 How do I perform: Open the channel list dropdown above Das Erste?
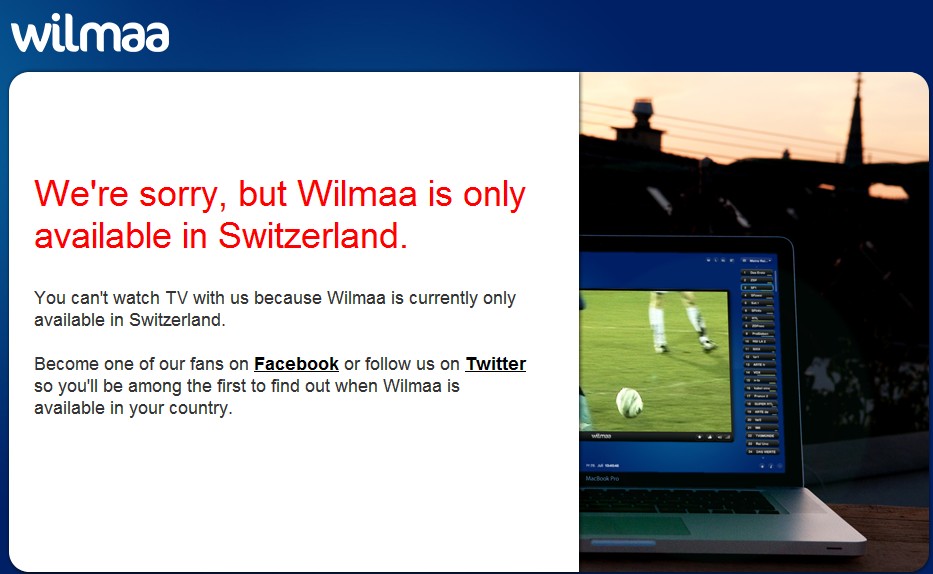pos(757,261)
